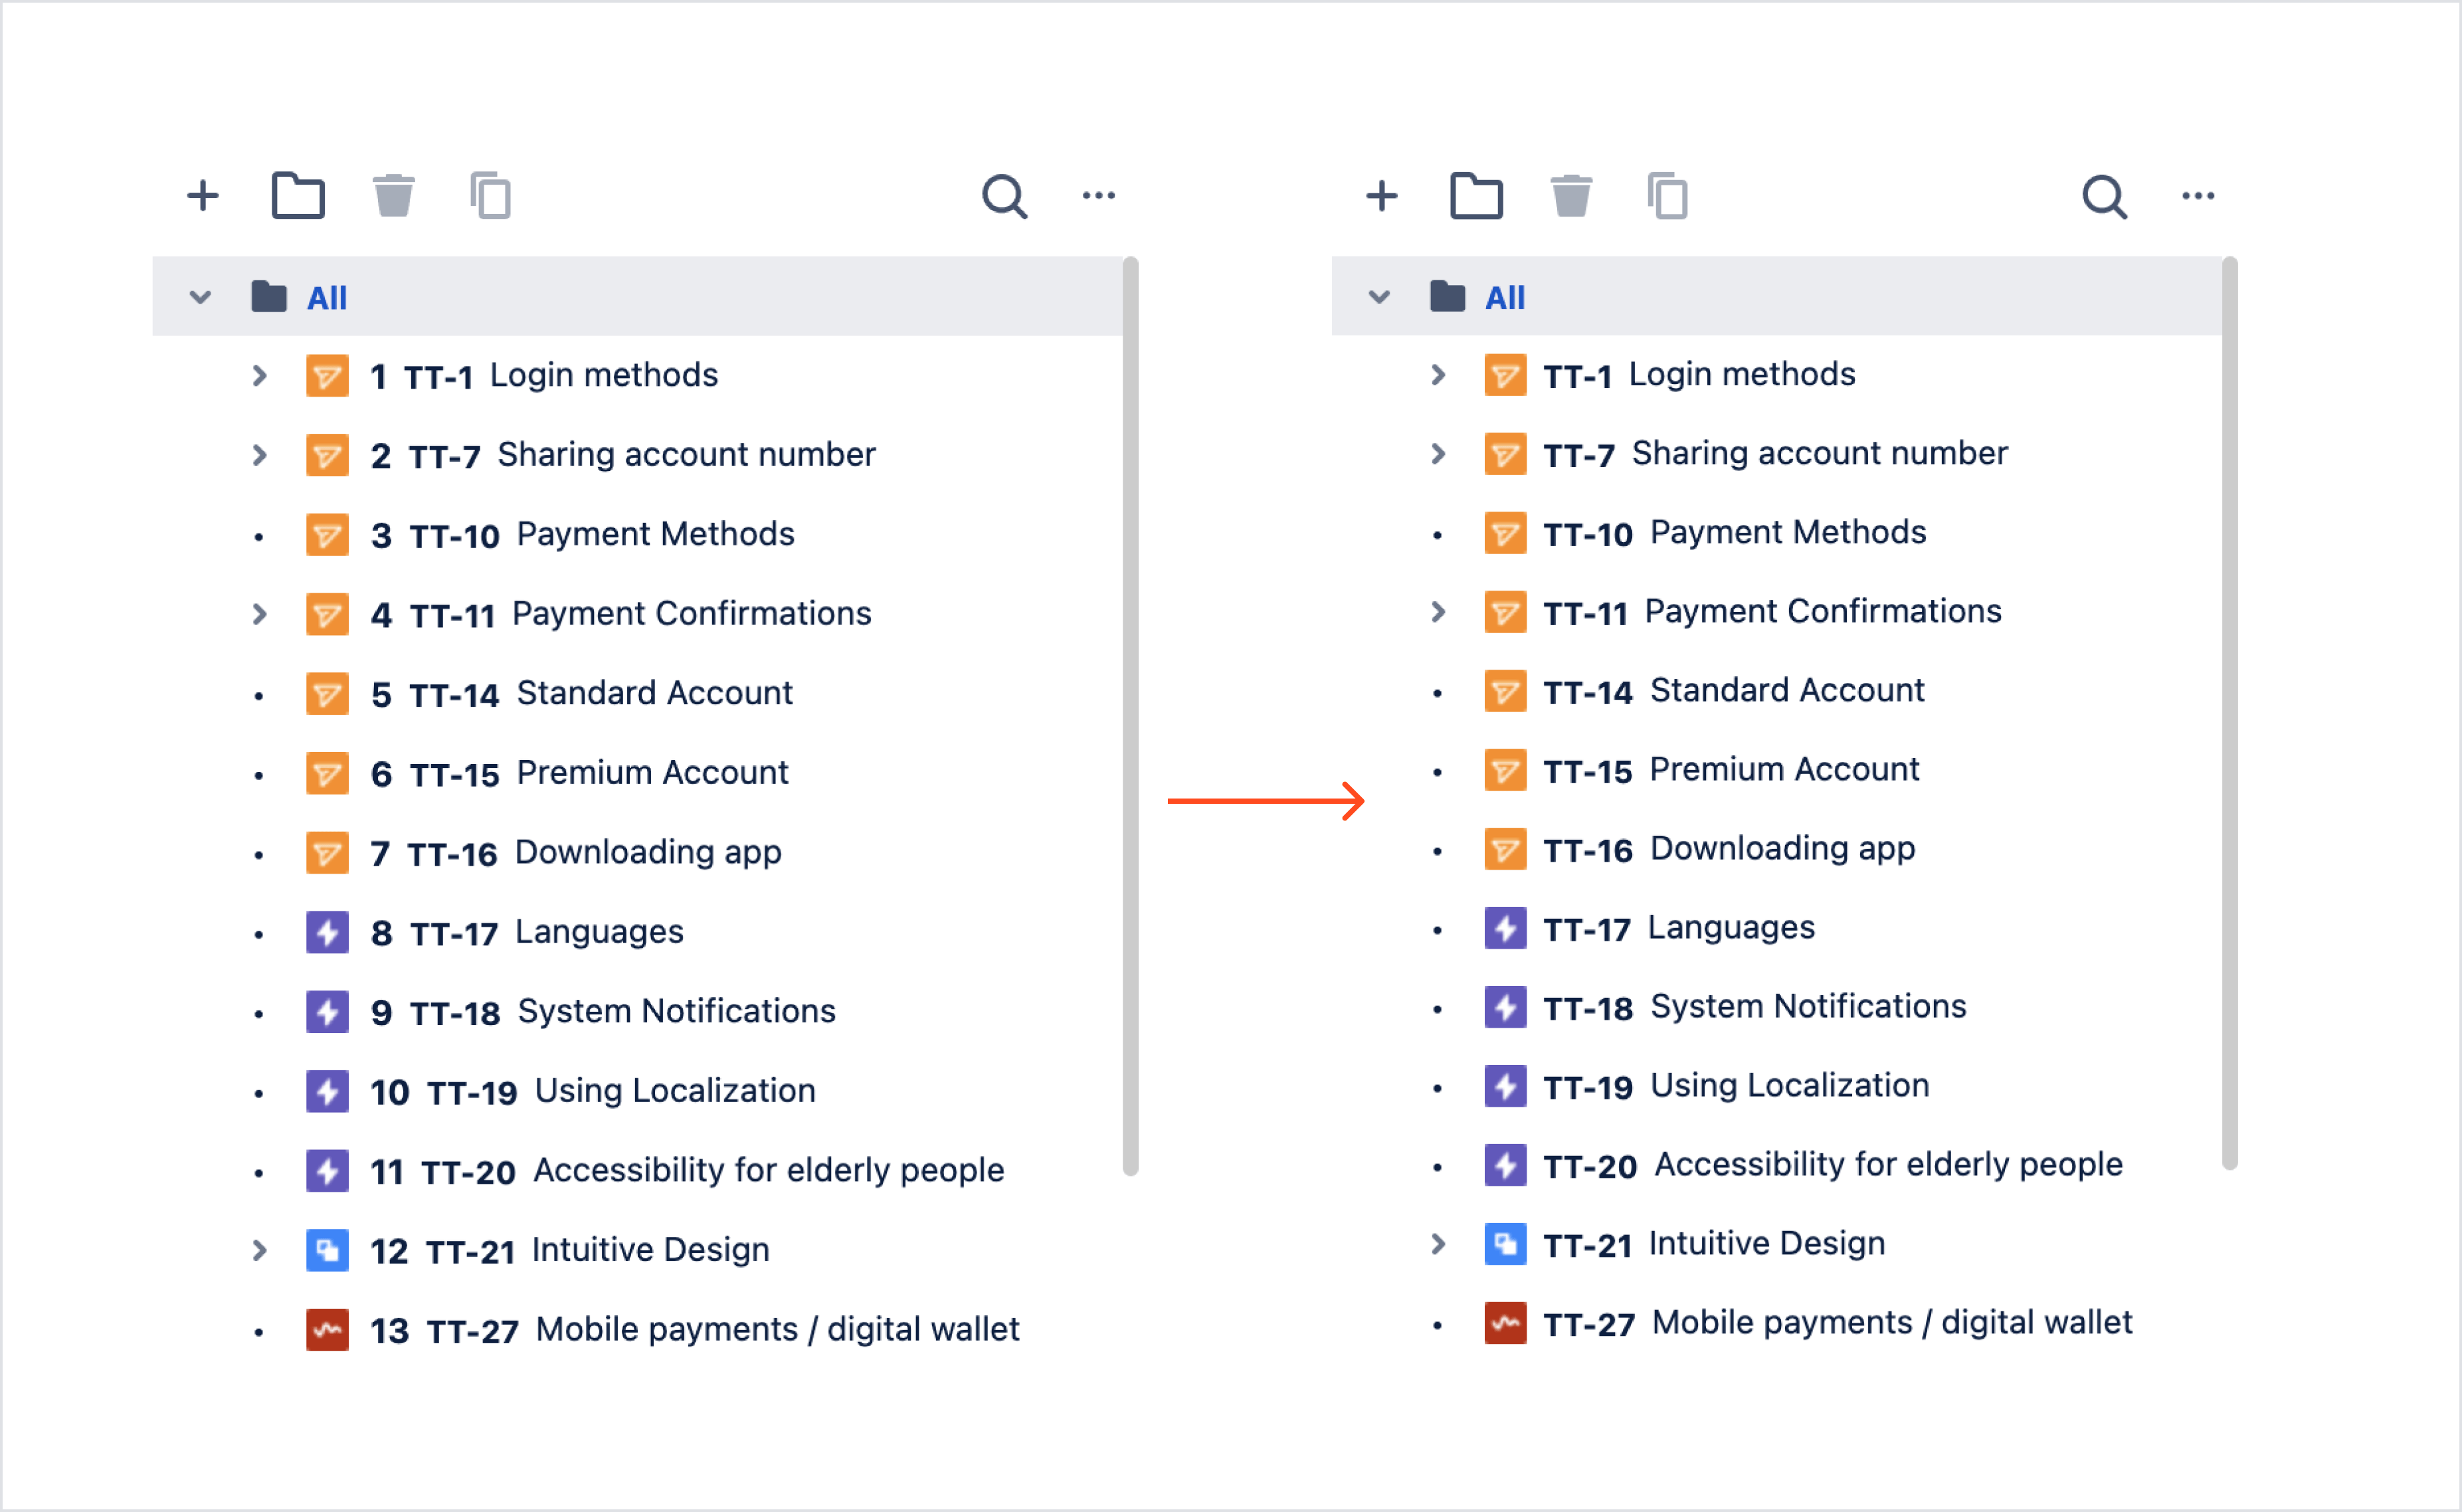Click the copy icon in the right panel toolbar
Viewport: 2462px width, 1512px height.
[1668, 196]
